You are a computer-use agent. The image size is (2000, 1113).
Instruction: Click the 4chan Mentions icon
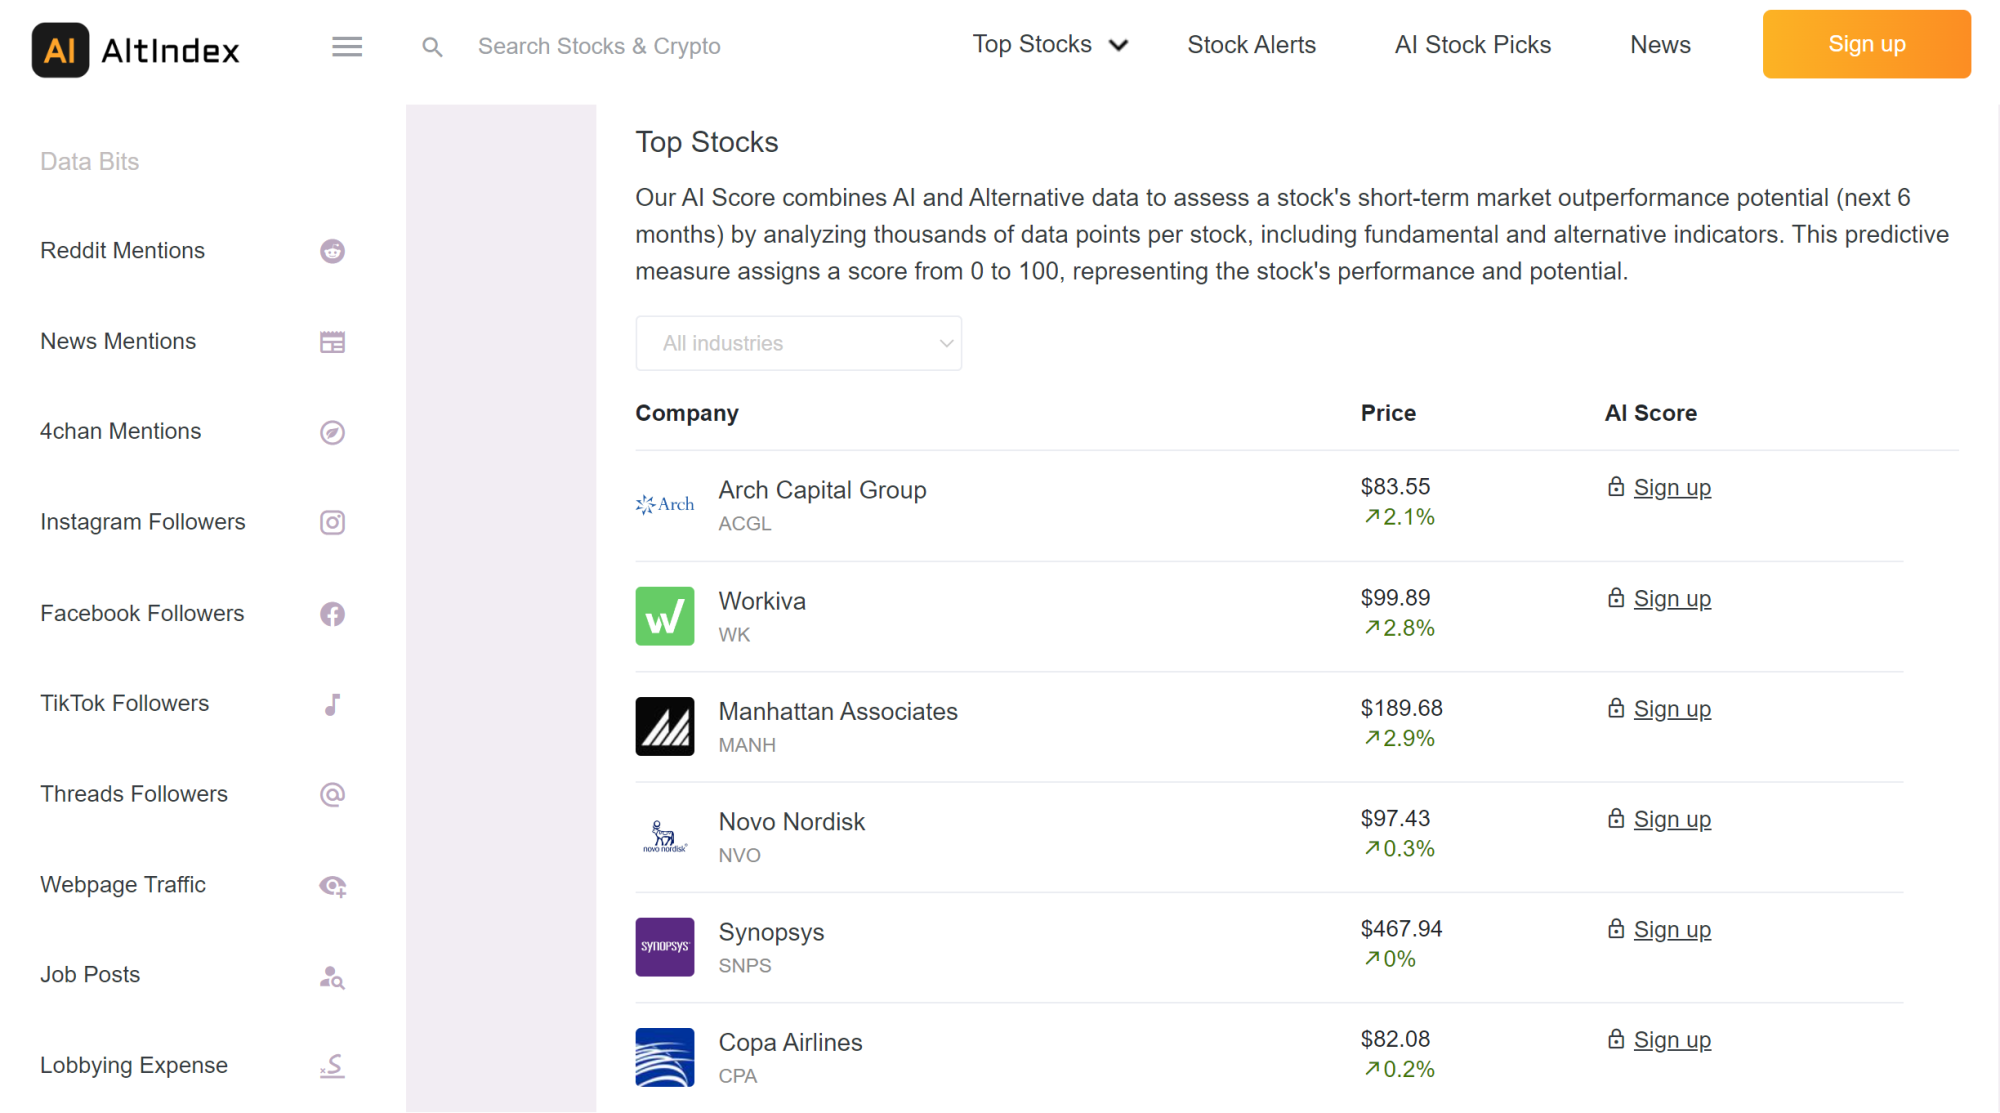click(x=332, y=432)
